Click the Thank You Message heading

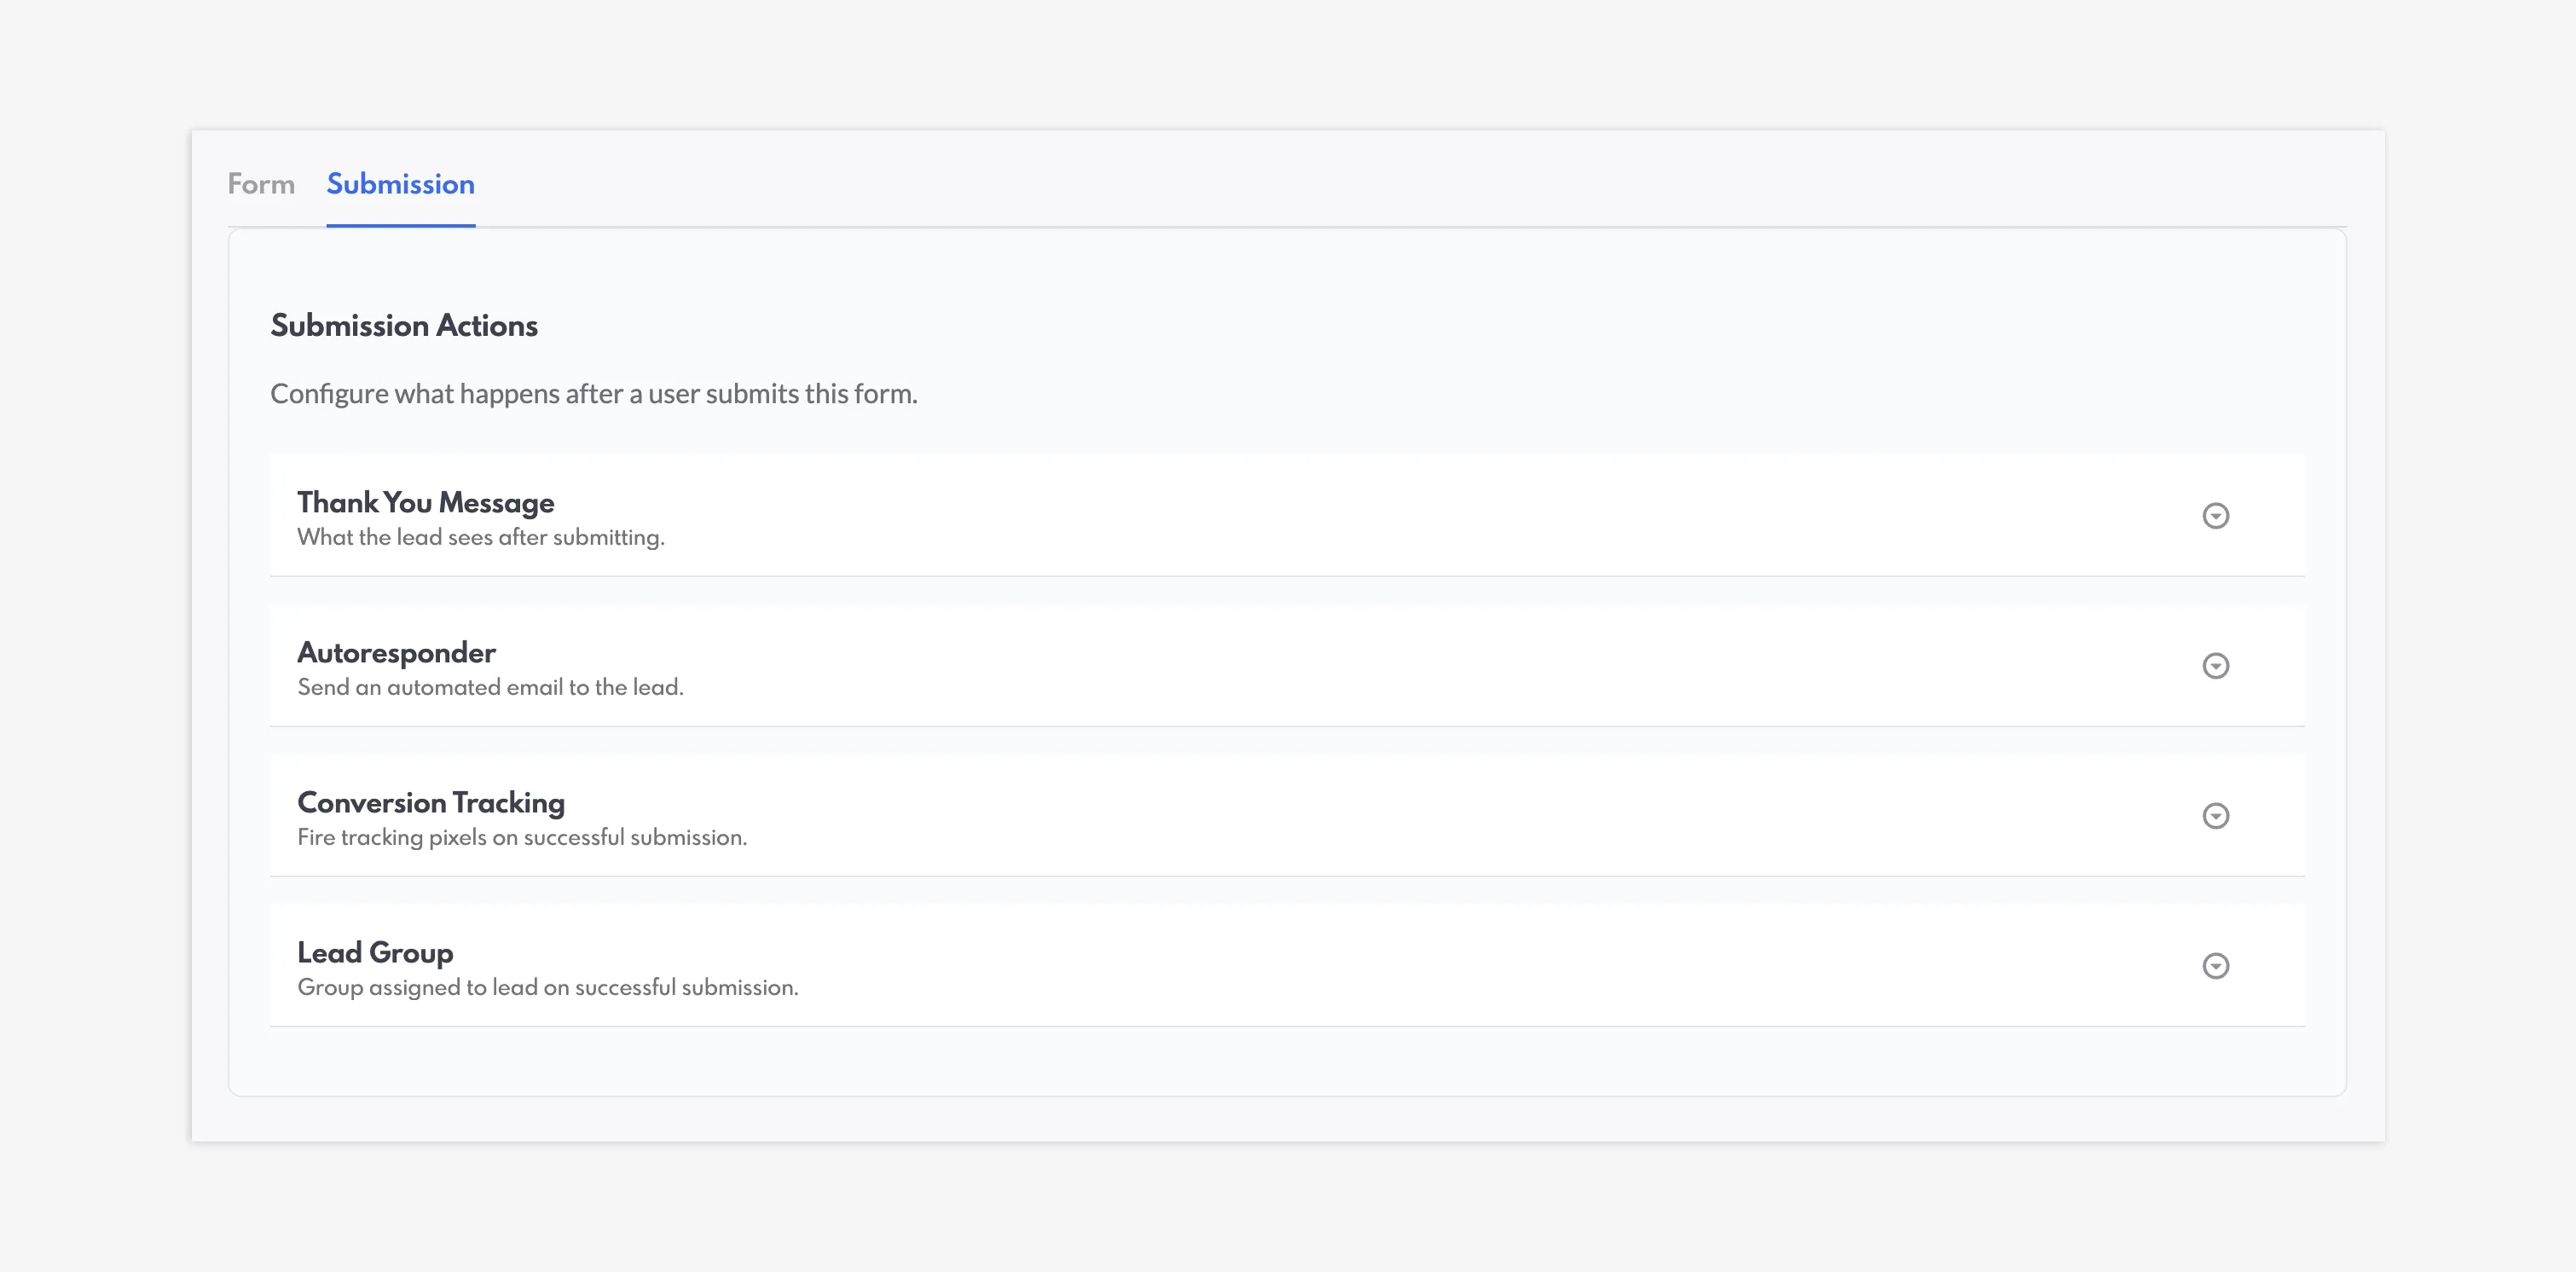(425, 502)
